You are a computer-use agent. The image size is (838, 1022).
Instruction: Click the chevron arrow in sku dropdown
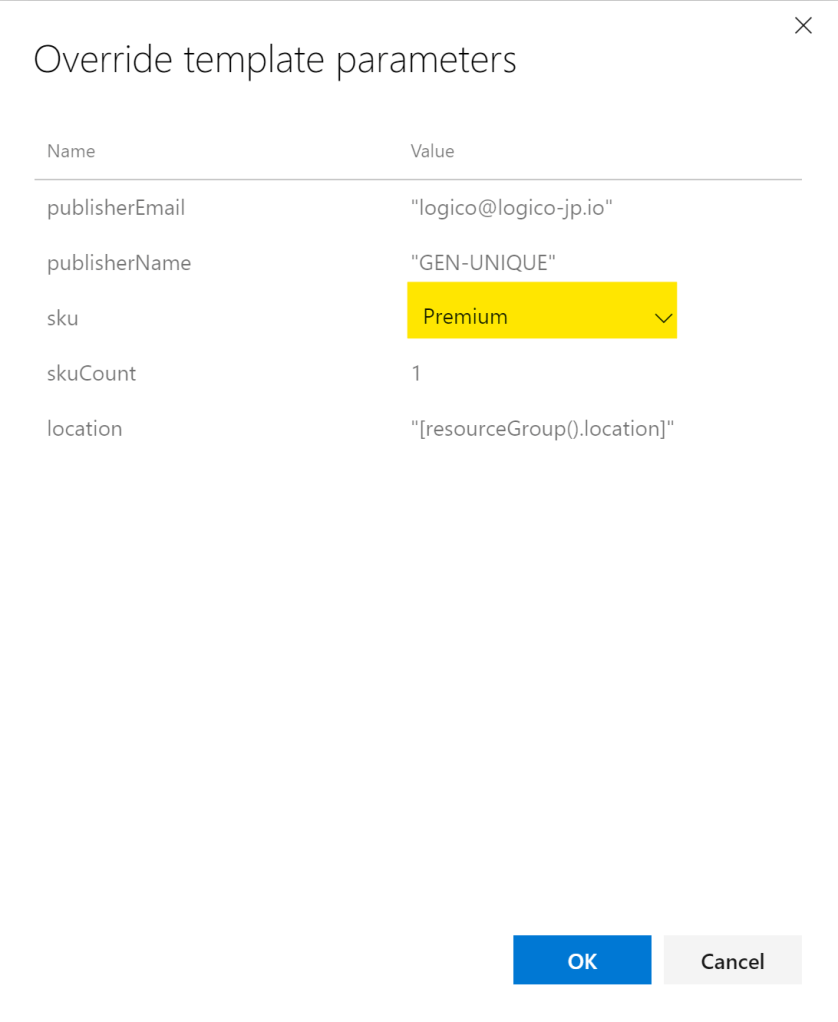coord(663,318)
